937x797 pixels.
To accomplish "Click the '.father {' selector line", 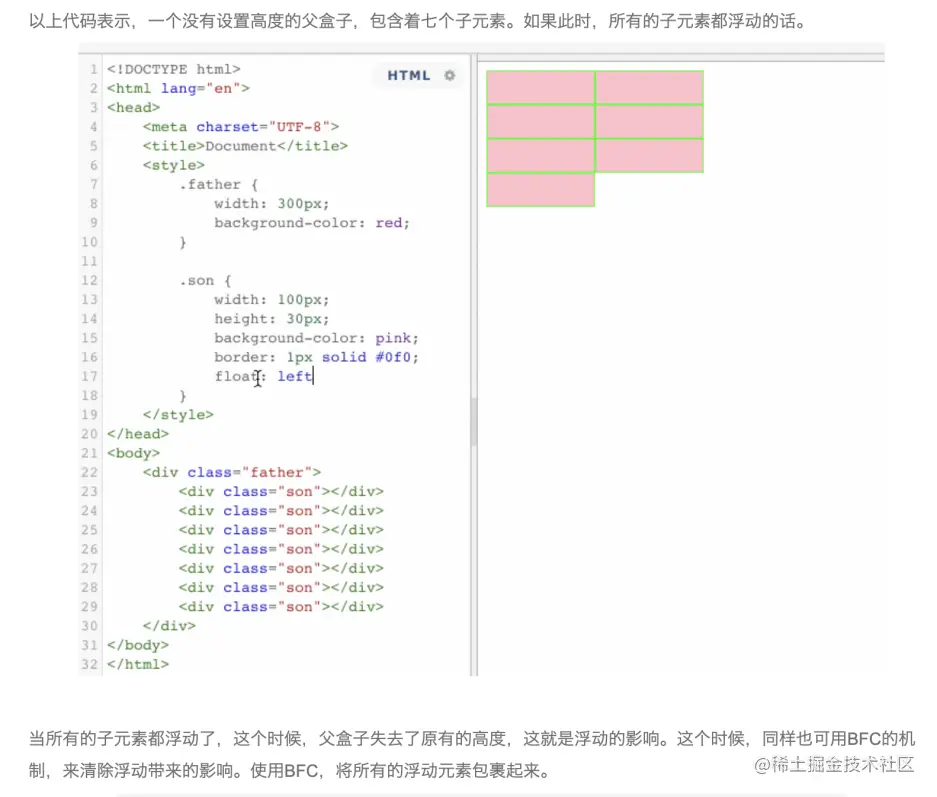I will pos(219,185).
